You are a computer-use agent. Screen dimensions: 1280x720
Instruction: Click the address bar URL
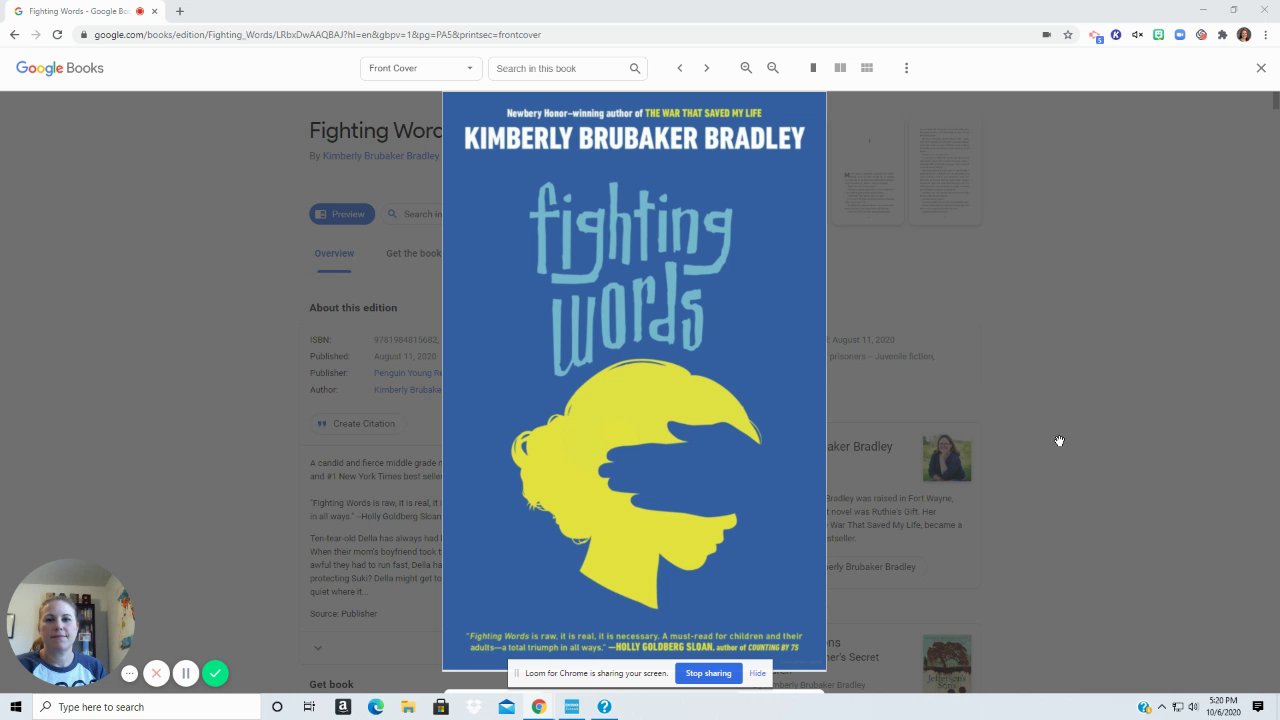[x=317, y=34]
